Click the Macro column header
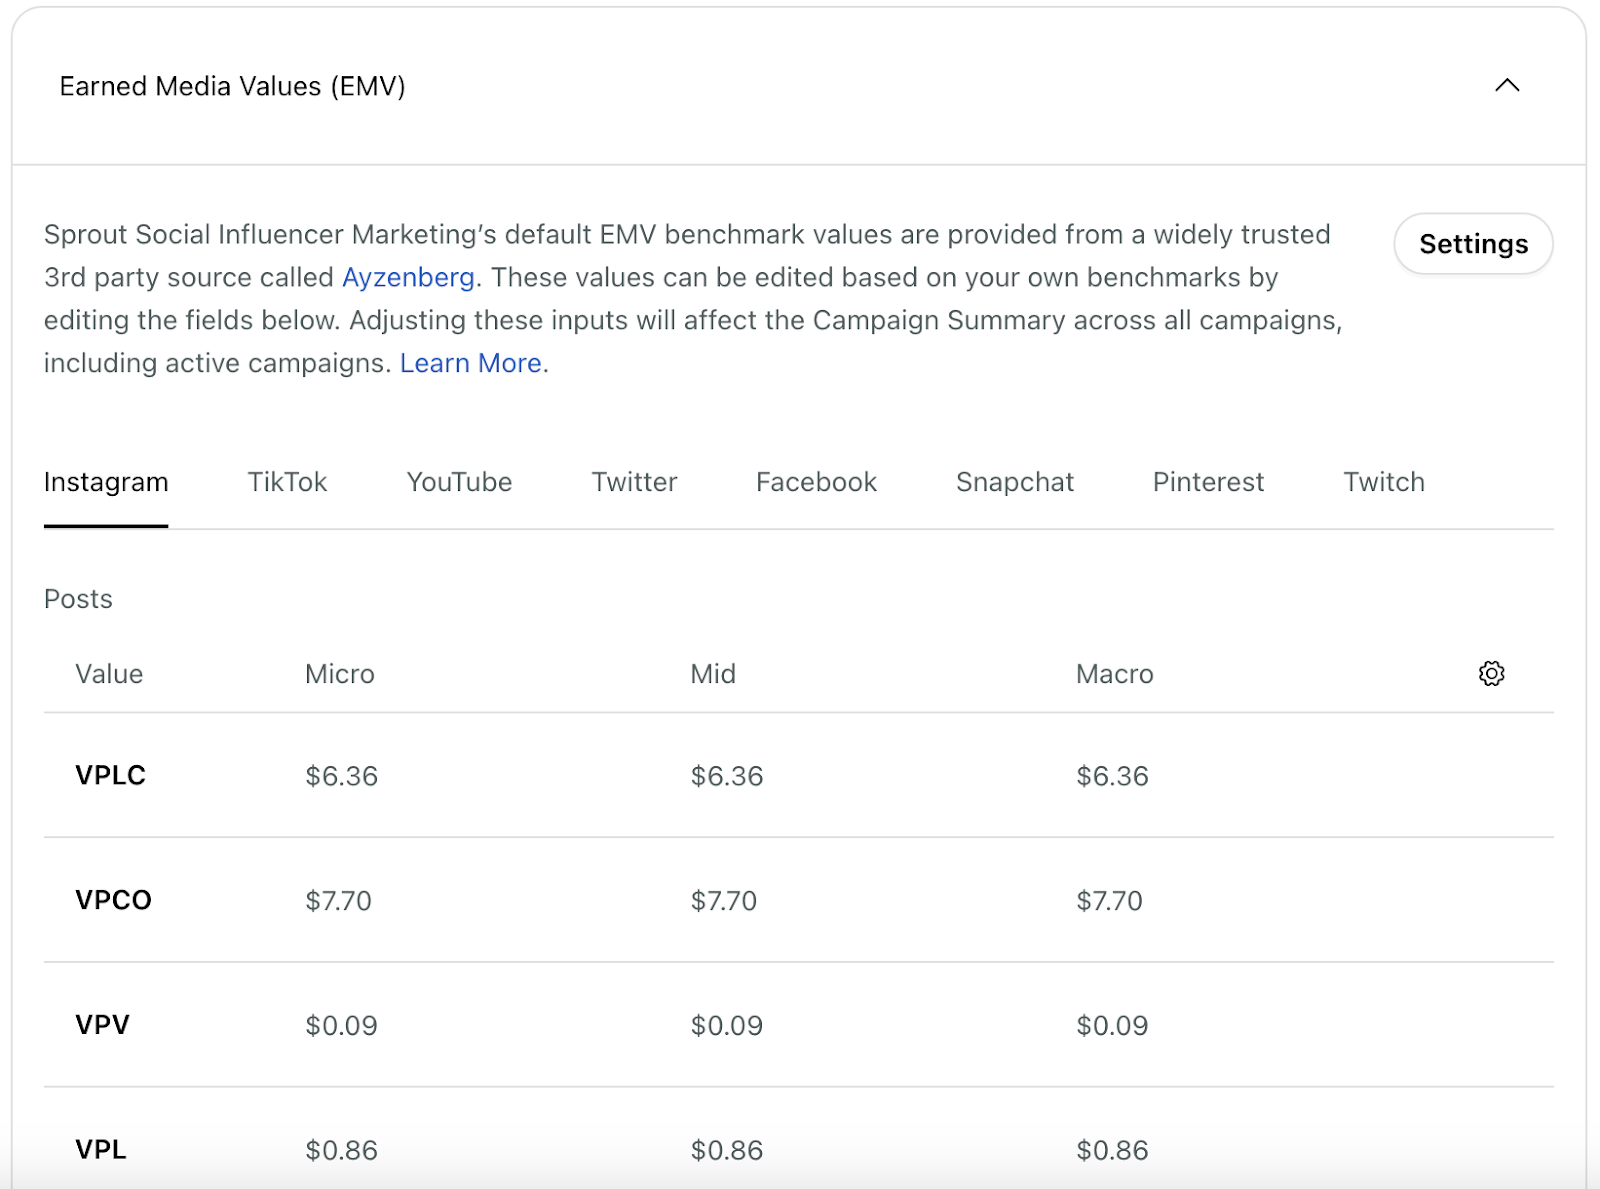Viewport: 1600px width, 1189px height. click(1114, 674)
